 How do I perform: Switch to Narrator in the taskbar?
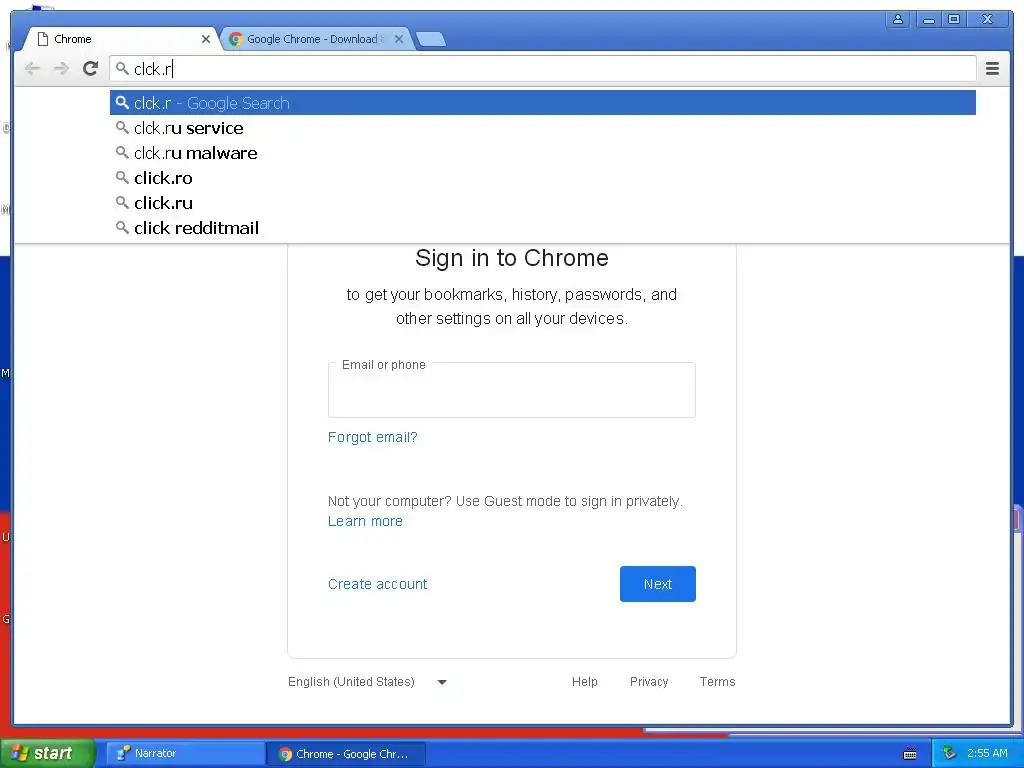[x=185, y=754]
